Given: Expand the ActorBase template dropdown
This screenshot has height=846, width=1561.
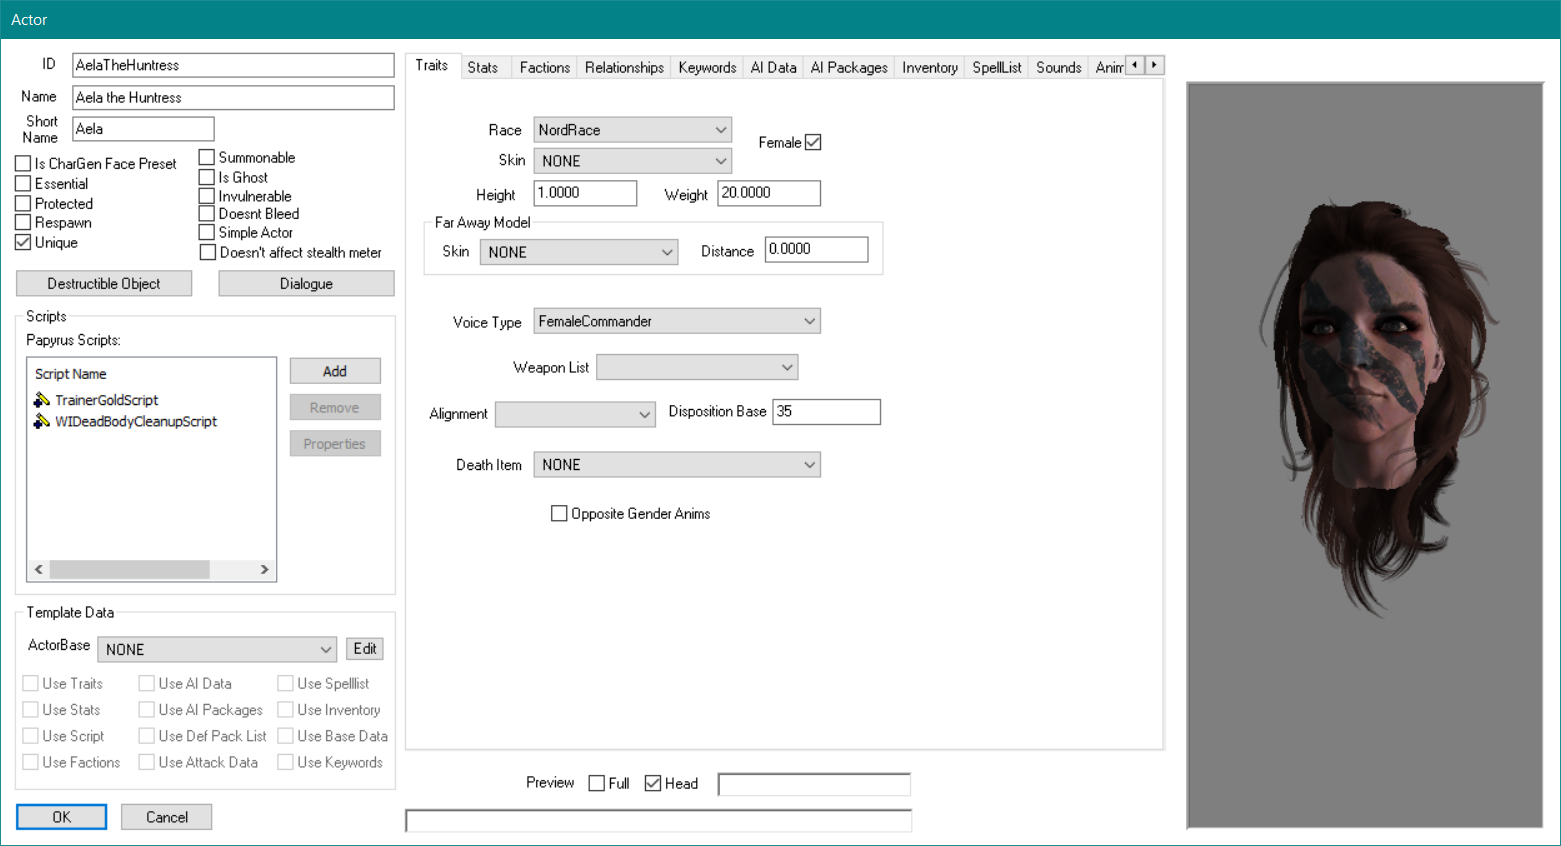Looking at the screenshot, I should coord(217,650).
